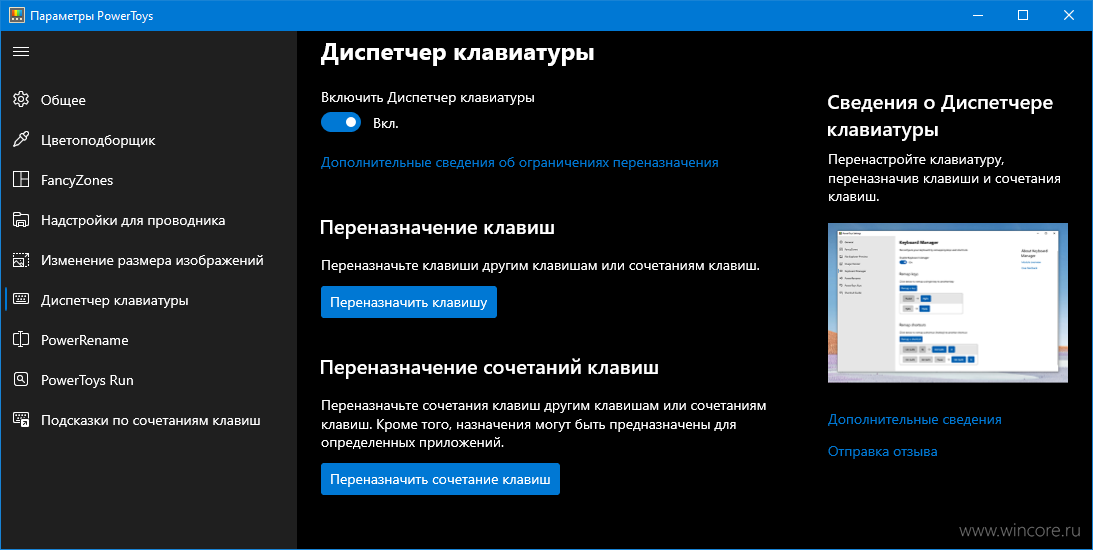Maximize the PowerToys settings window
This screenshot has width=1093, height=550.
[1023, 15]
